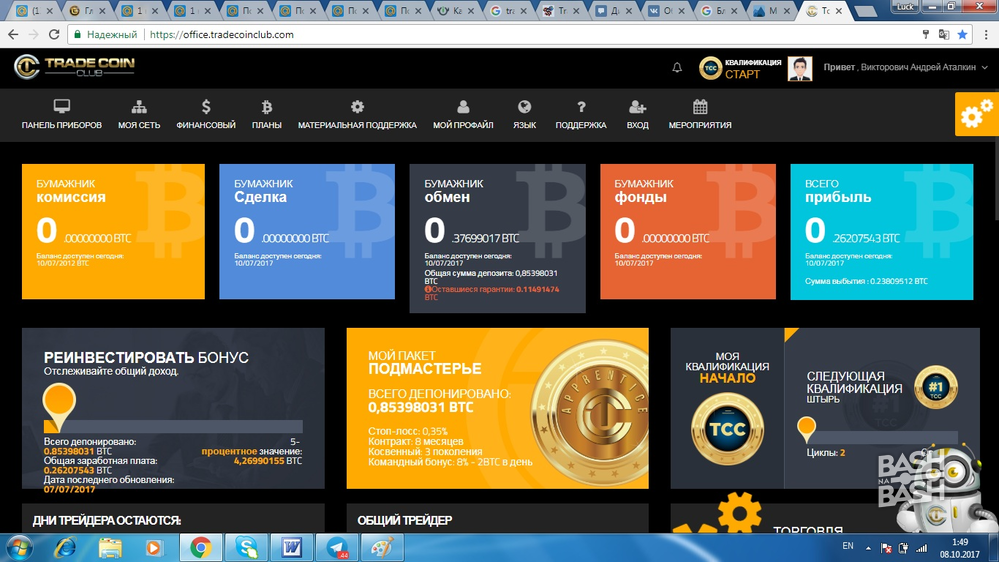The image size is (999, 562).
Task: Open the ФИНАНСОВЫЙ dollar icon
Action: click(206, 106)
